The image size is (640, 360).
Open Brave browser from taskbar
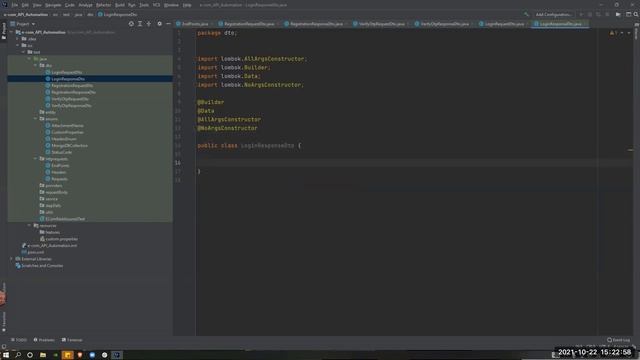pos(80,355)
